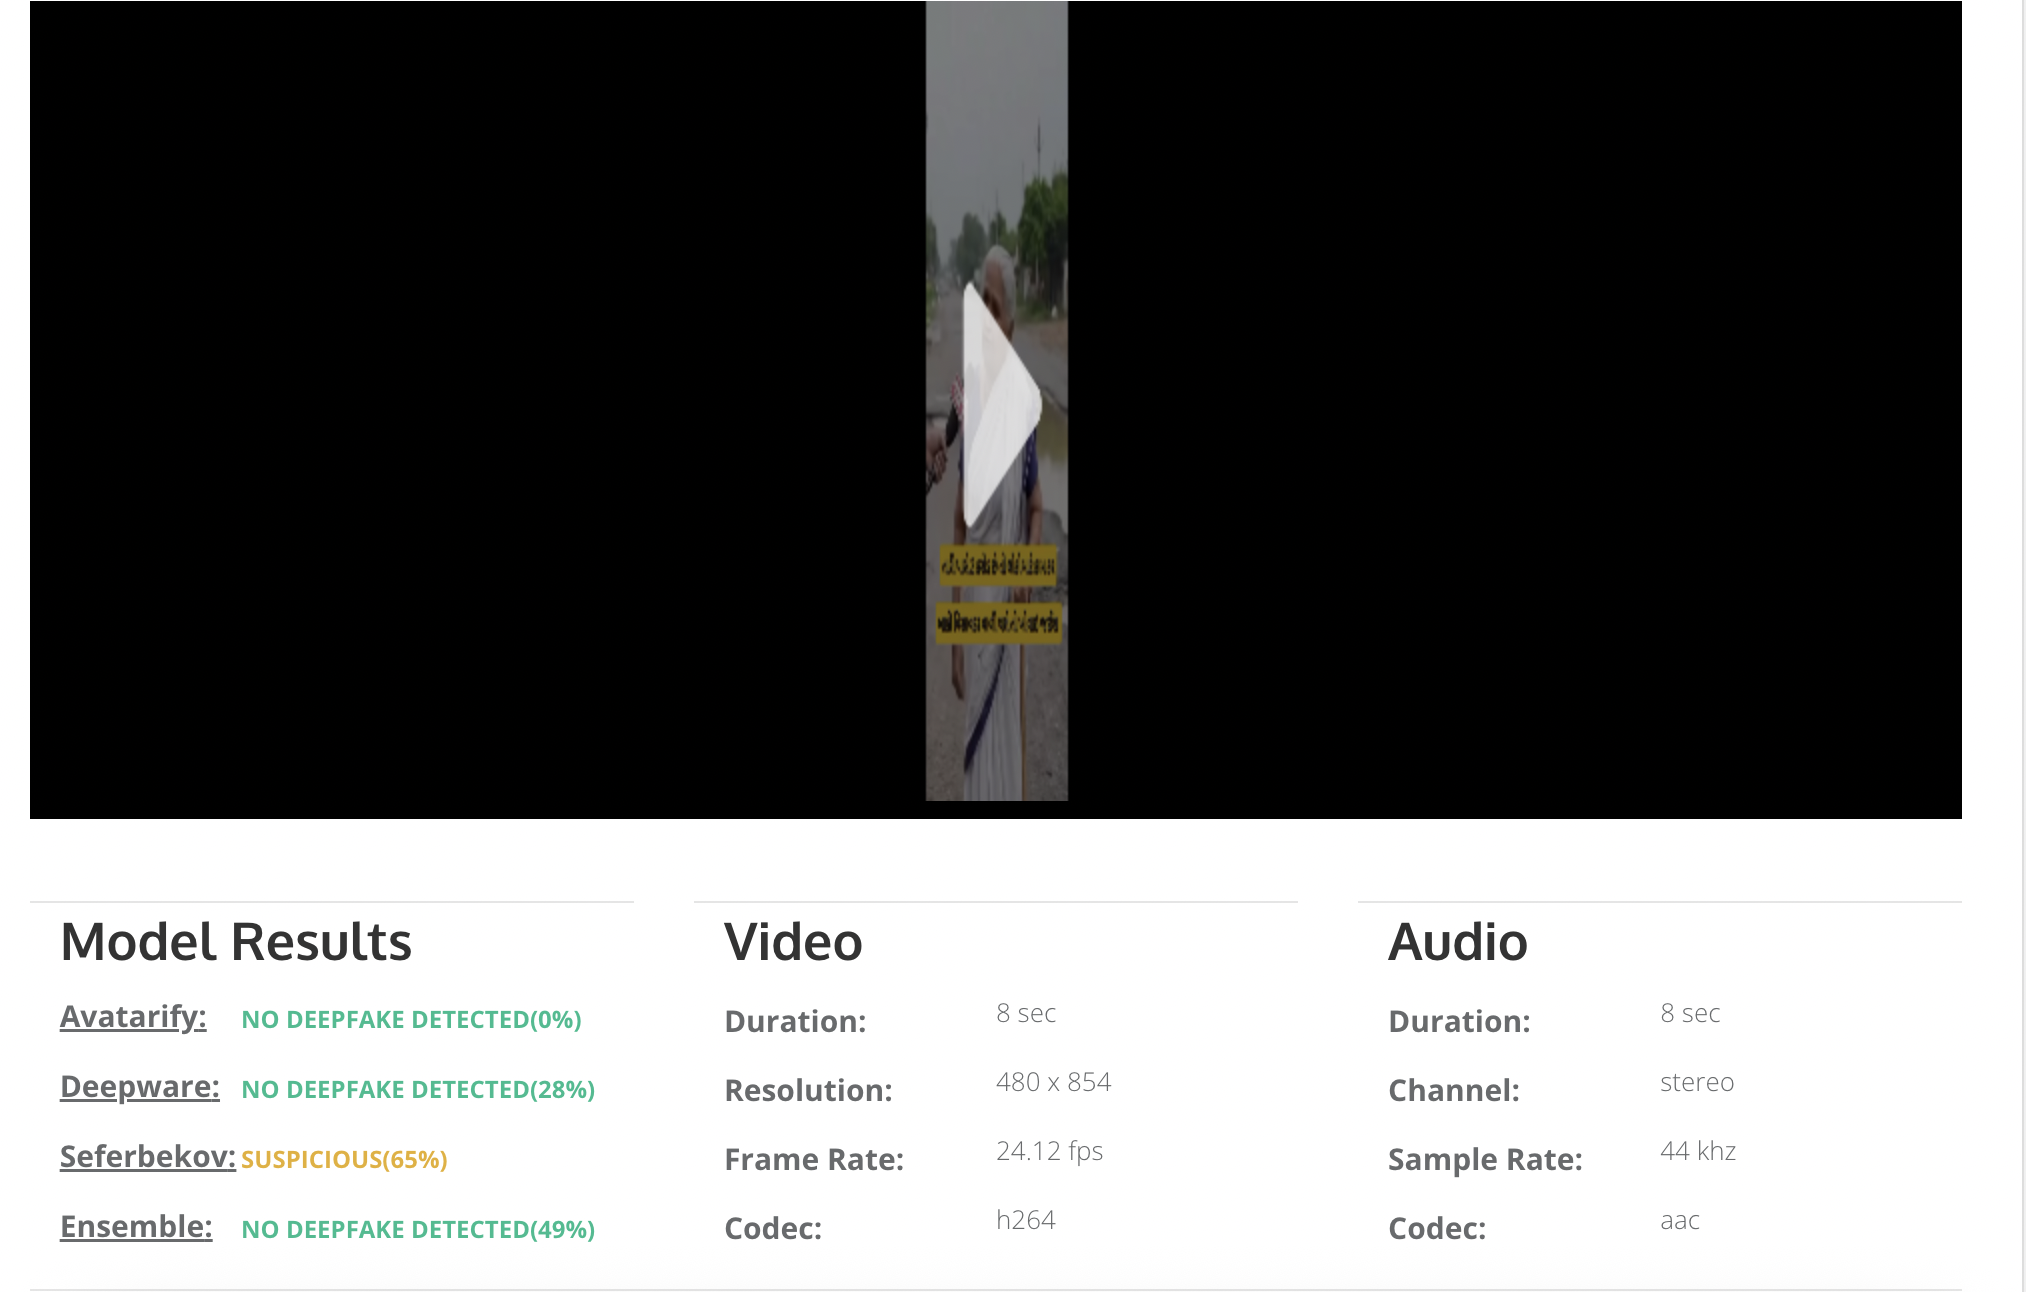Open the Ensemble model link
The height and width of the screenshot is (1292, 2026).
tap(136, 1227)
